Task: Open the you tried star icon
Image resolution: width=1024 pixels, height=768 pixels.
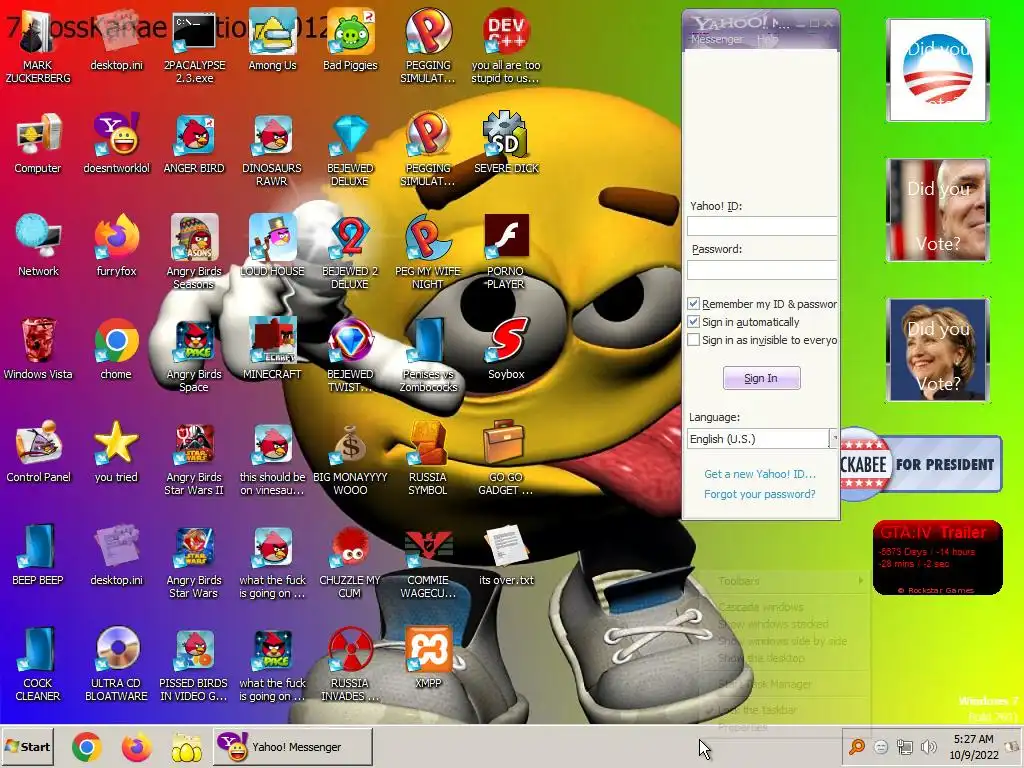Action: (x=116, y=453)
